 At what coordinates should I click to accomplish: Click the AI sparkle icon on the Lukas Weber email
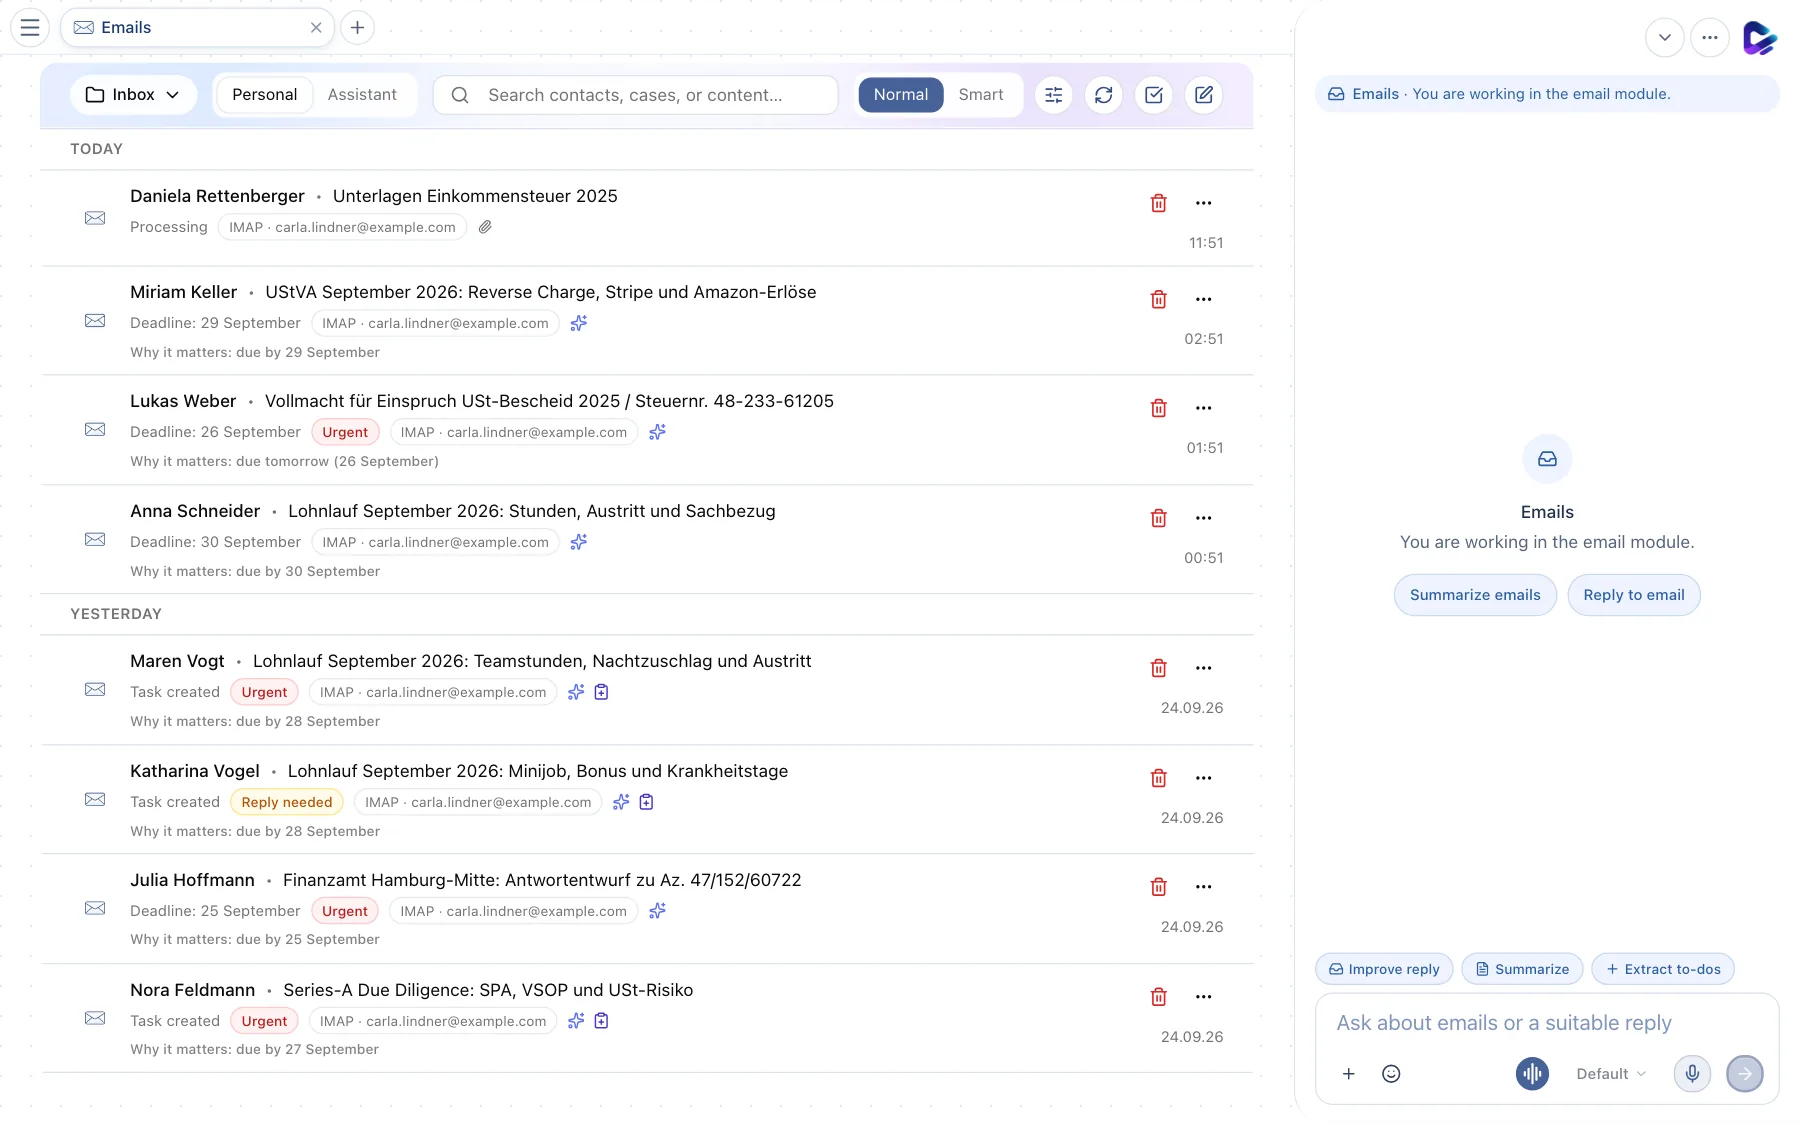pyautogui.click(x=657, y=432)
